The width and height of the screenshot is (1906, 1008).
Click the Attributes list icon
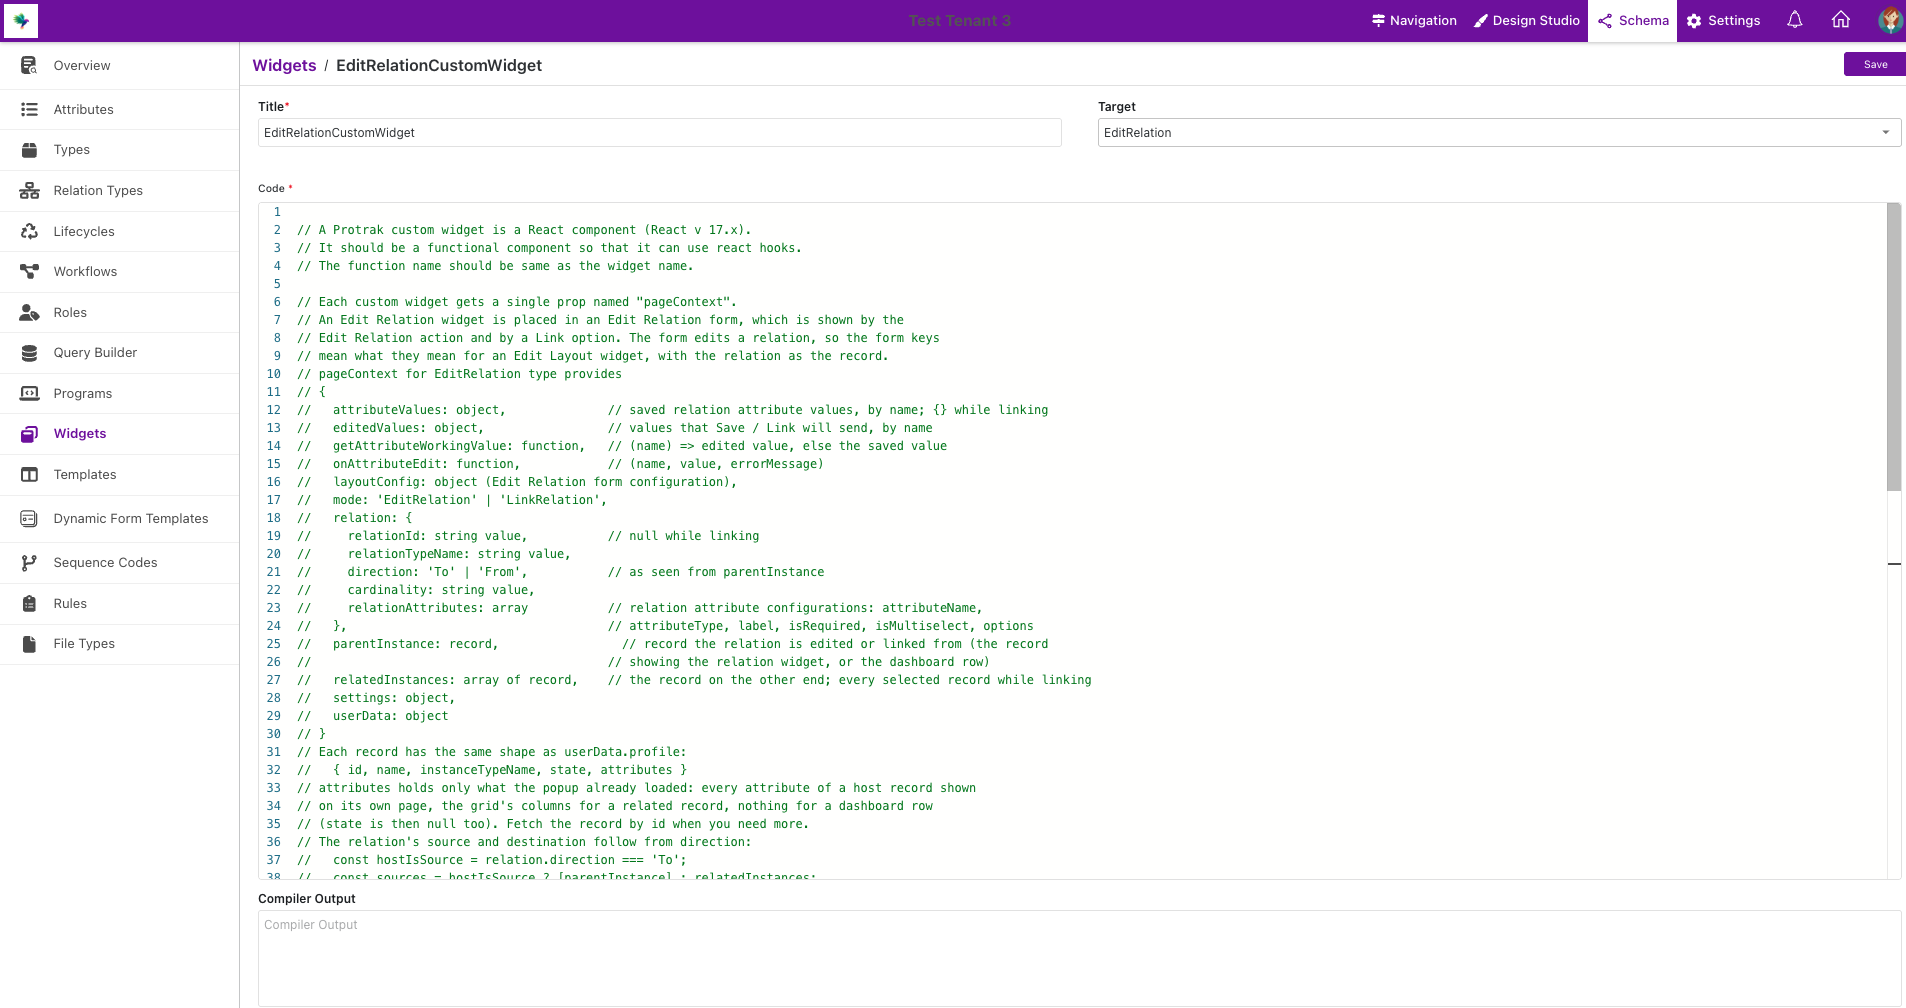pyautogui.click(x=29, y=110)
